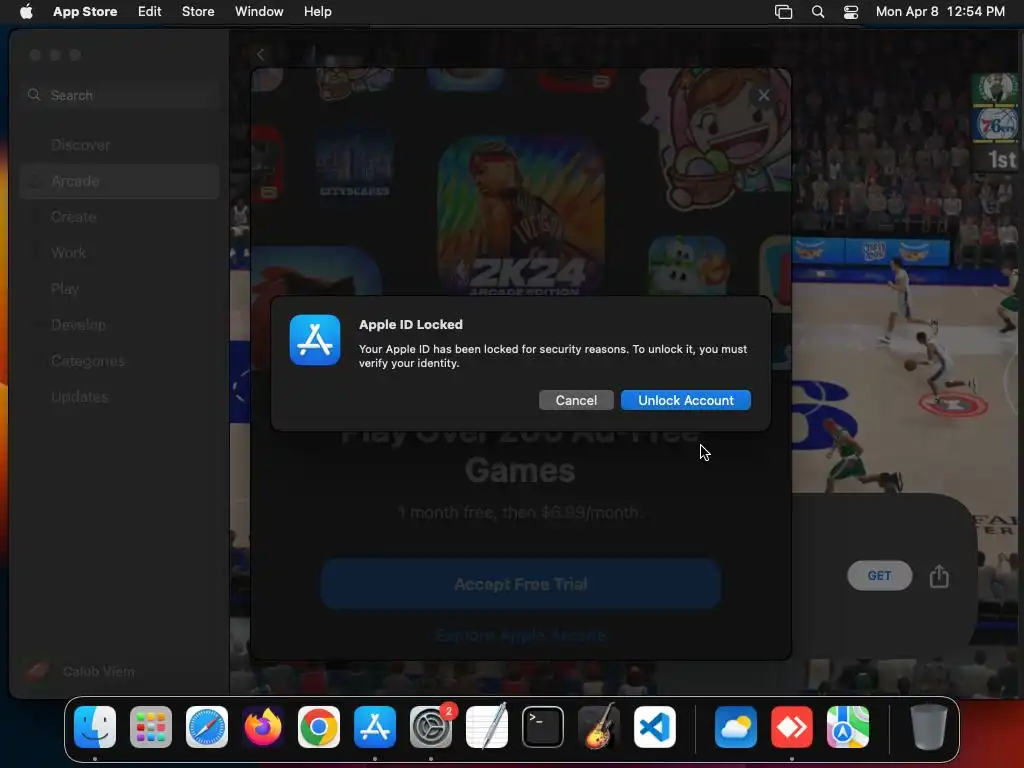This screenshot has width=1024, height=768.
Task: Cancel the Apple ID Locked dialog
Action: [x=575, y=400]
